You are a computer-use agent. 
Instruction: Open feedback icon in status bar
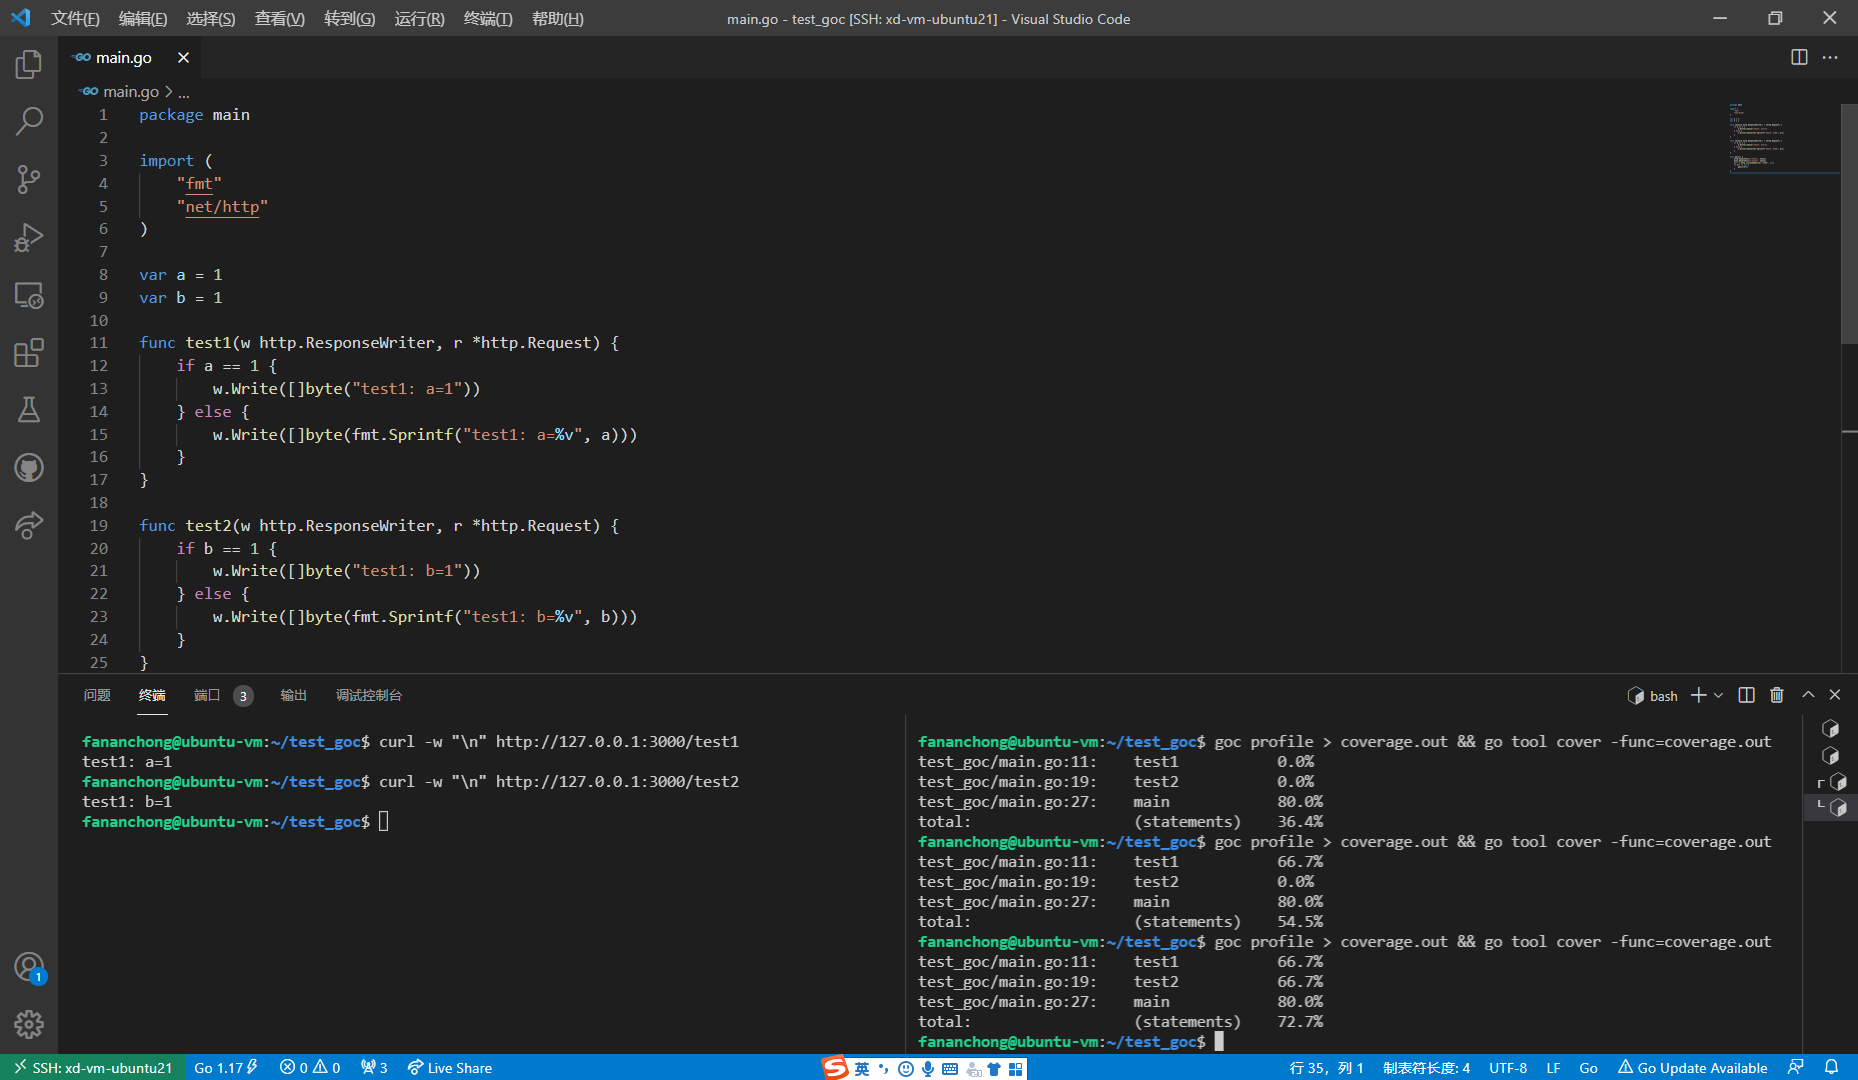(x=1796, y=1067)
